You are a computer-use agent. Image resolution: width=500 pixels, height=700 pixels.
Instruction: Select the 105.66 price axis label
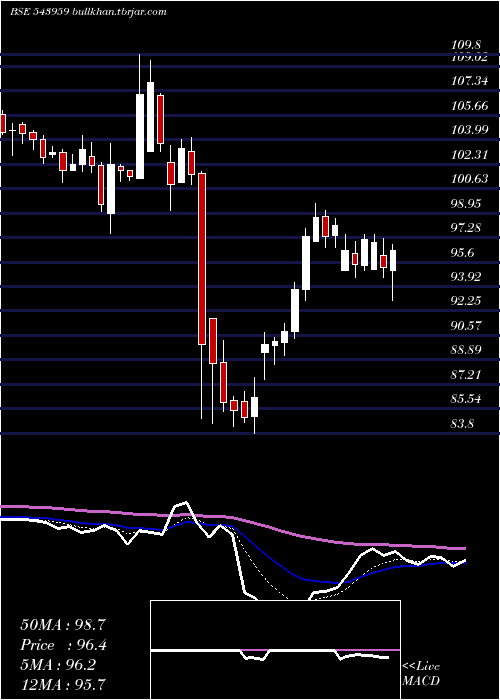pos(469,106)
